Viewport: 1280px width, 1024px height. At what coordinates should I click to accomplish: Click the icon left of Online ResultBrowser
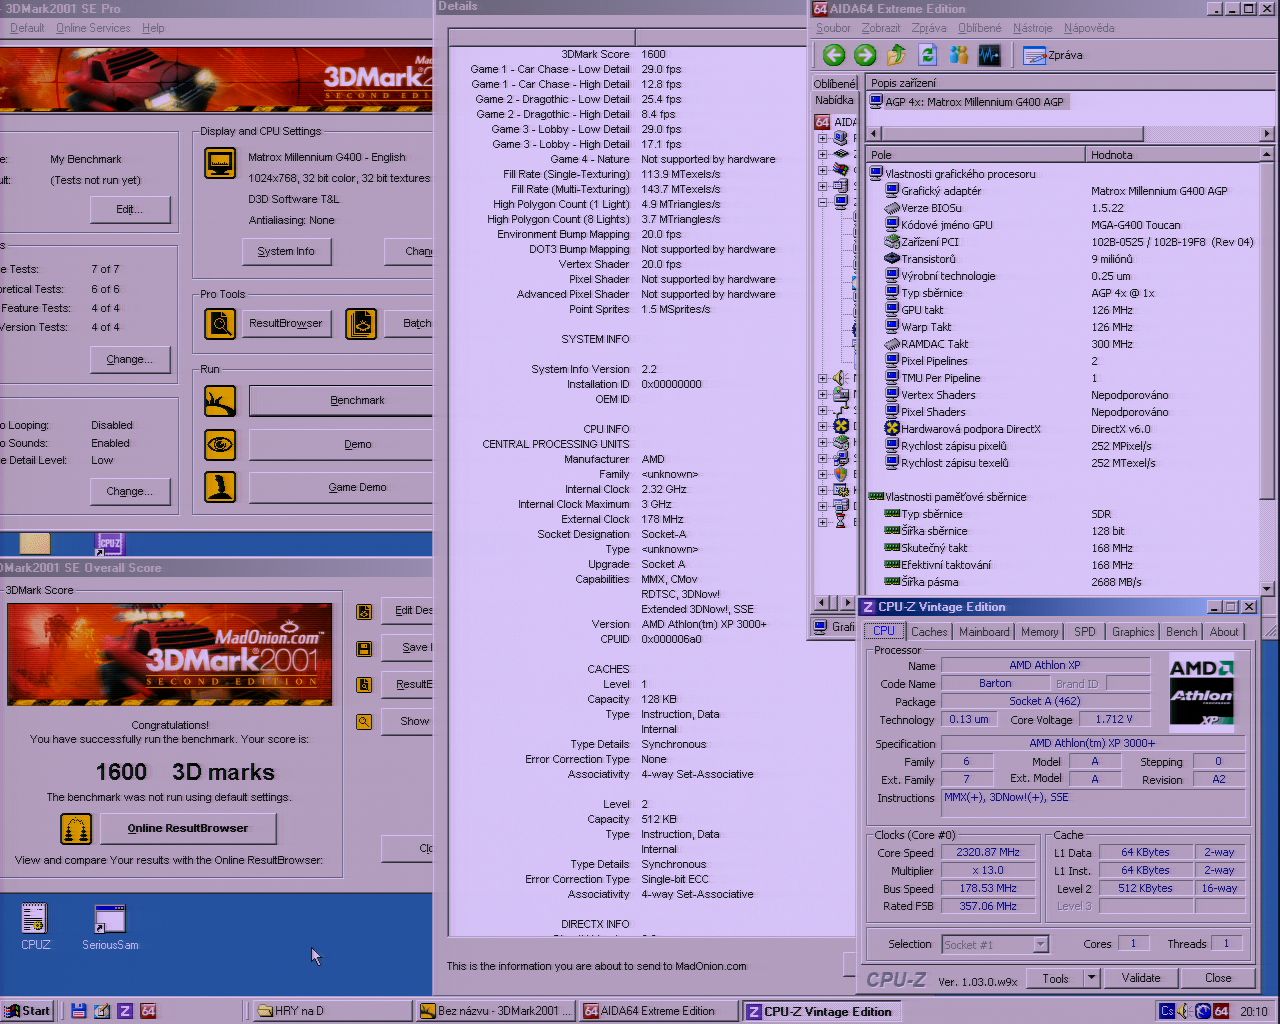coord(76,828)
